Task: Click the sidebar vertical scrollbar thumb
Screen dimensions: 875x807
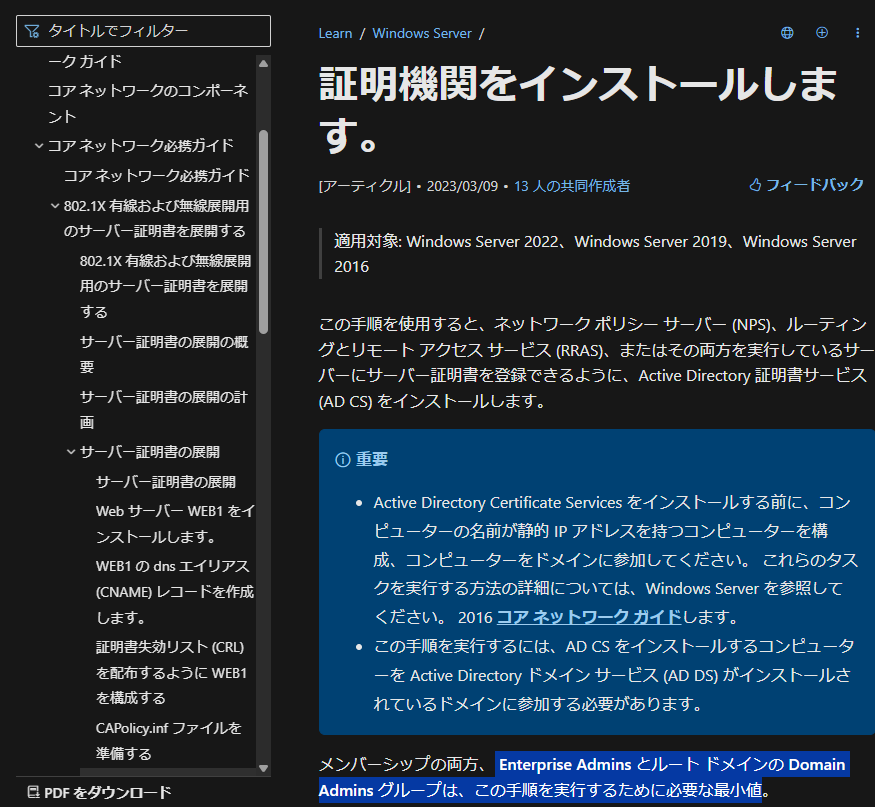Action: (263, 232)
